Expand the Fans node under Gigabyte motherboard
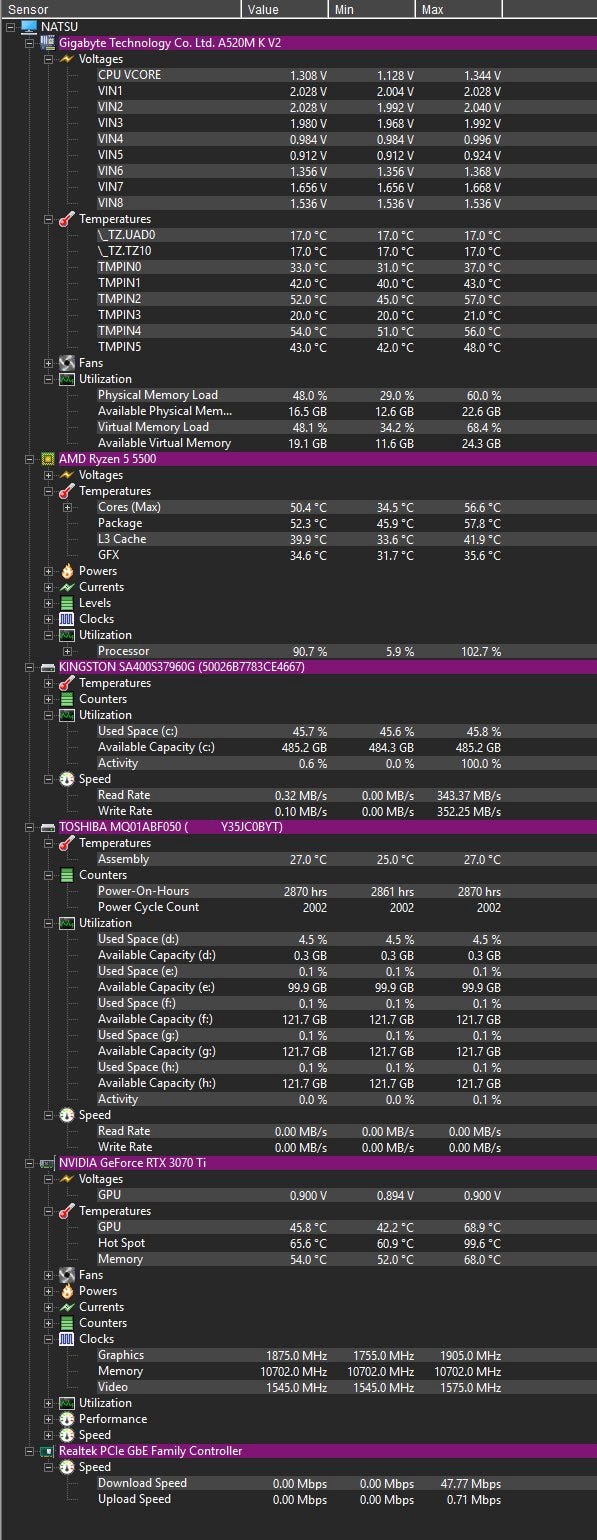The image size is (597, 1540). (x=48, y=363)
